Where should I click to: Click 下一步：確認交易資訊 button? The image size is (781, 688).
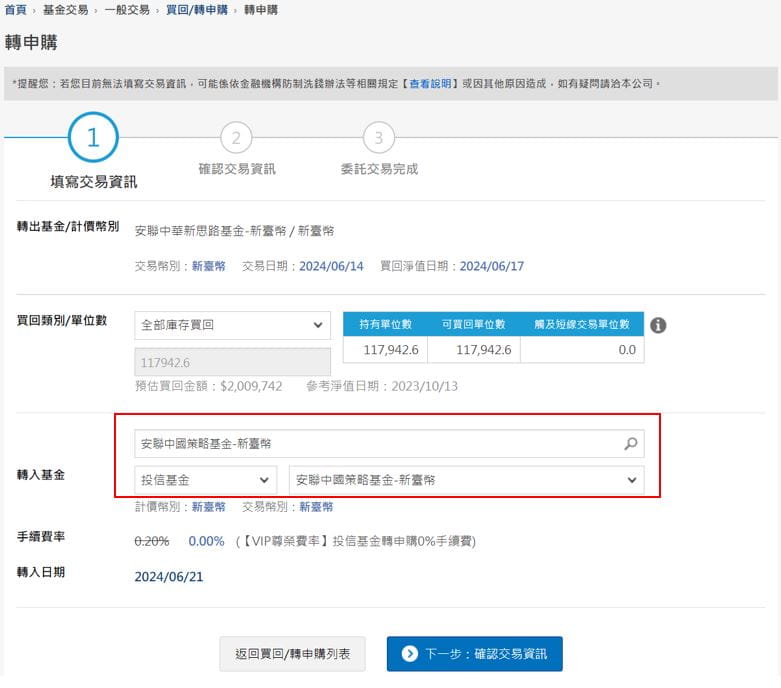(474, 654)
